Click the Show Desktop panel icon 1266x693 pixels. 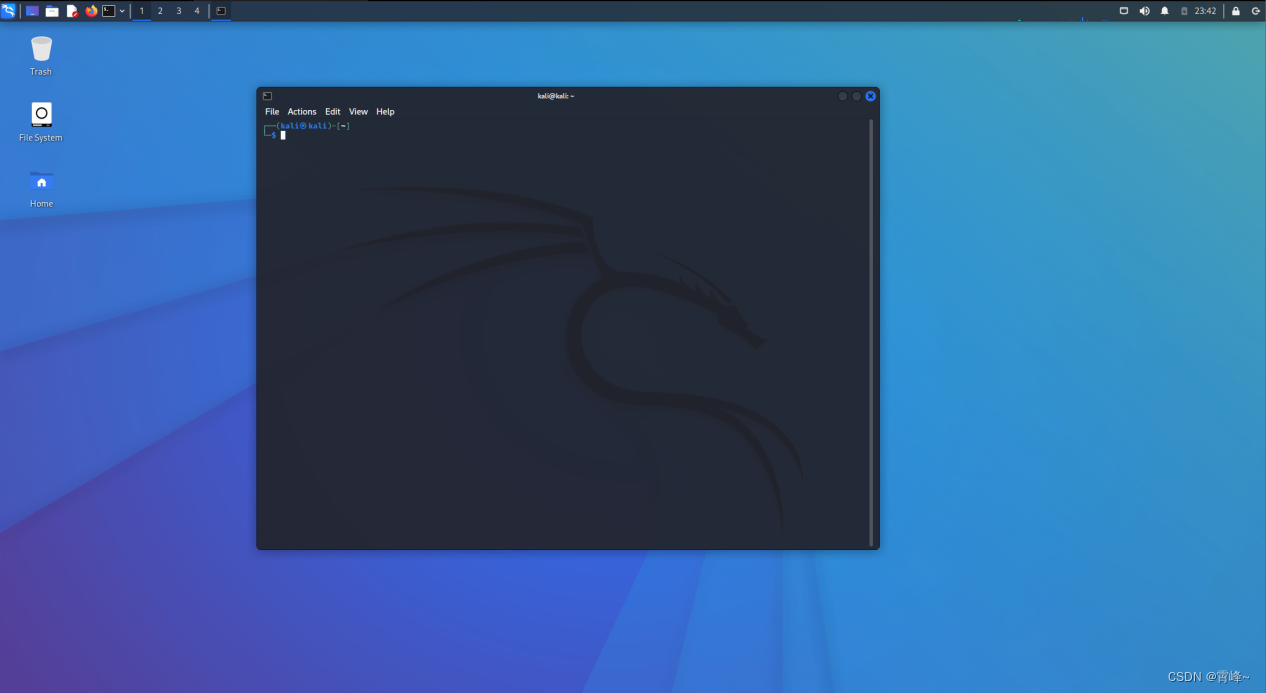[x=32, y=11]
